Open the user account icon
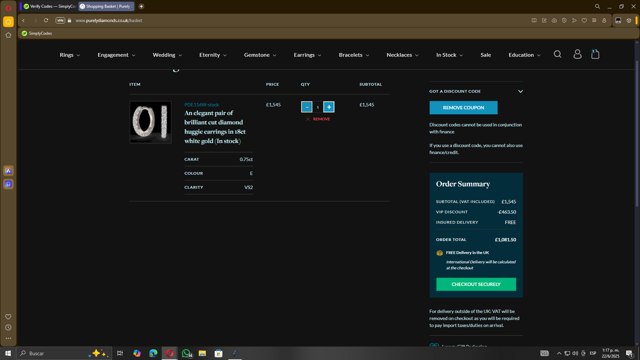Screen dimensions: 640x360 point(577,54)
